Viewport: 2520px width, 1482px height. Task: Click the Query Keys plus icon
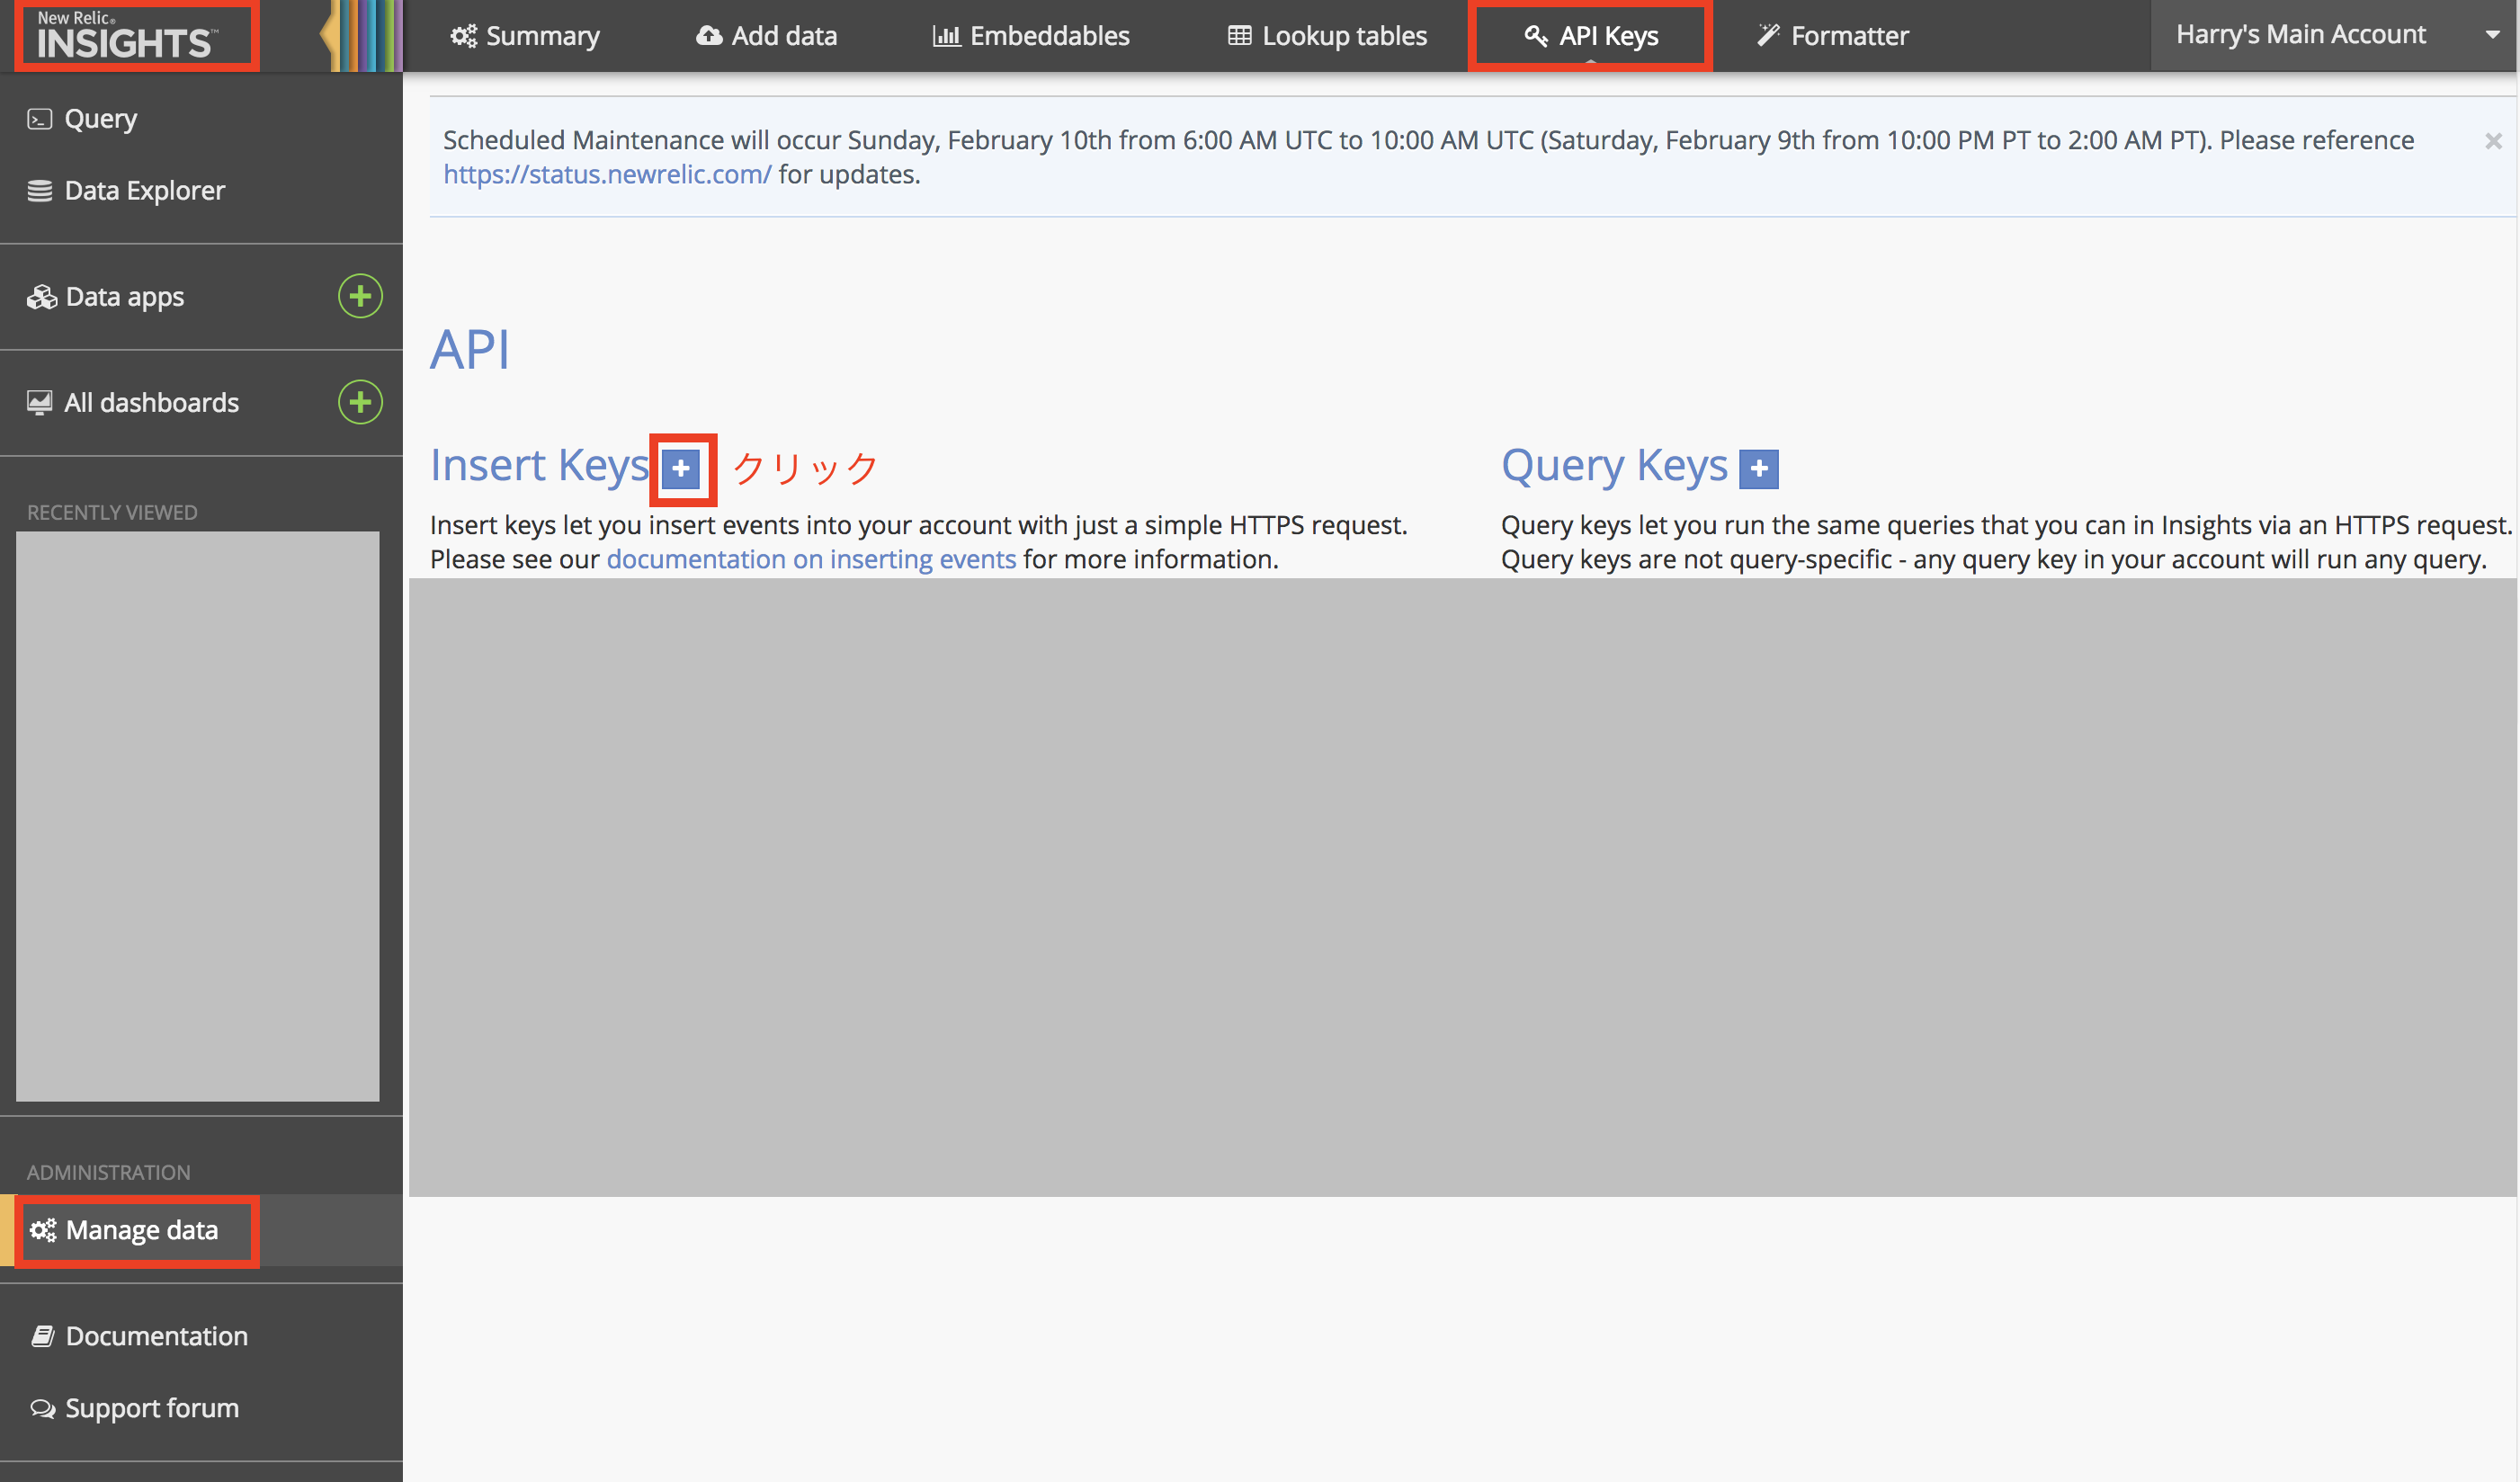point(1758,468)
